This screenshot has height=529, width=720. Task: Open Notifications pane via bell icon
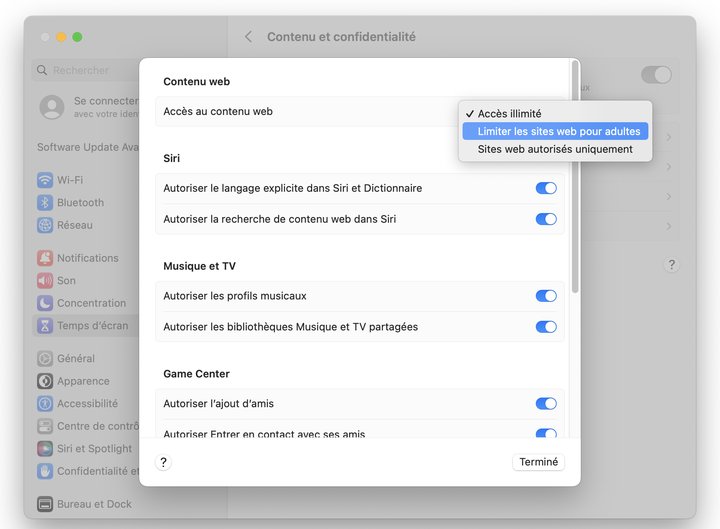(45, 258)
